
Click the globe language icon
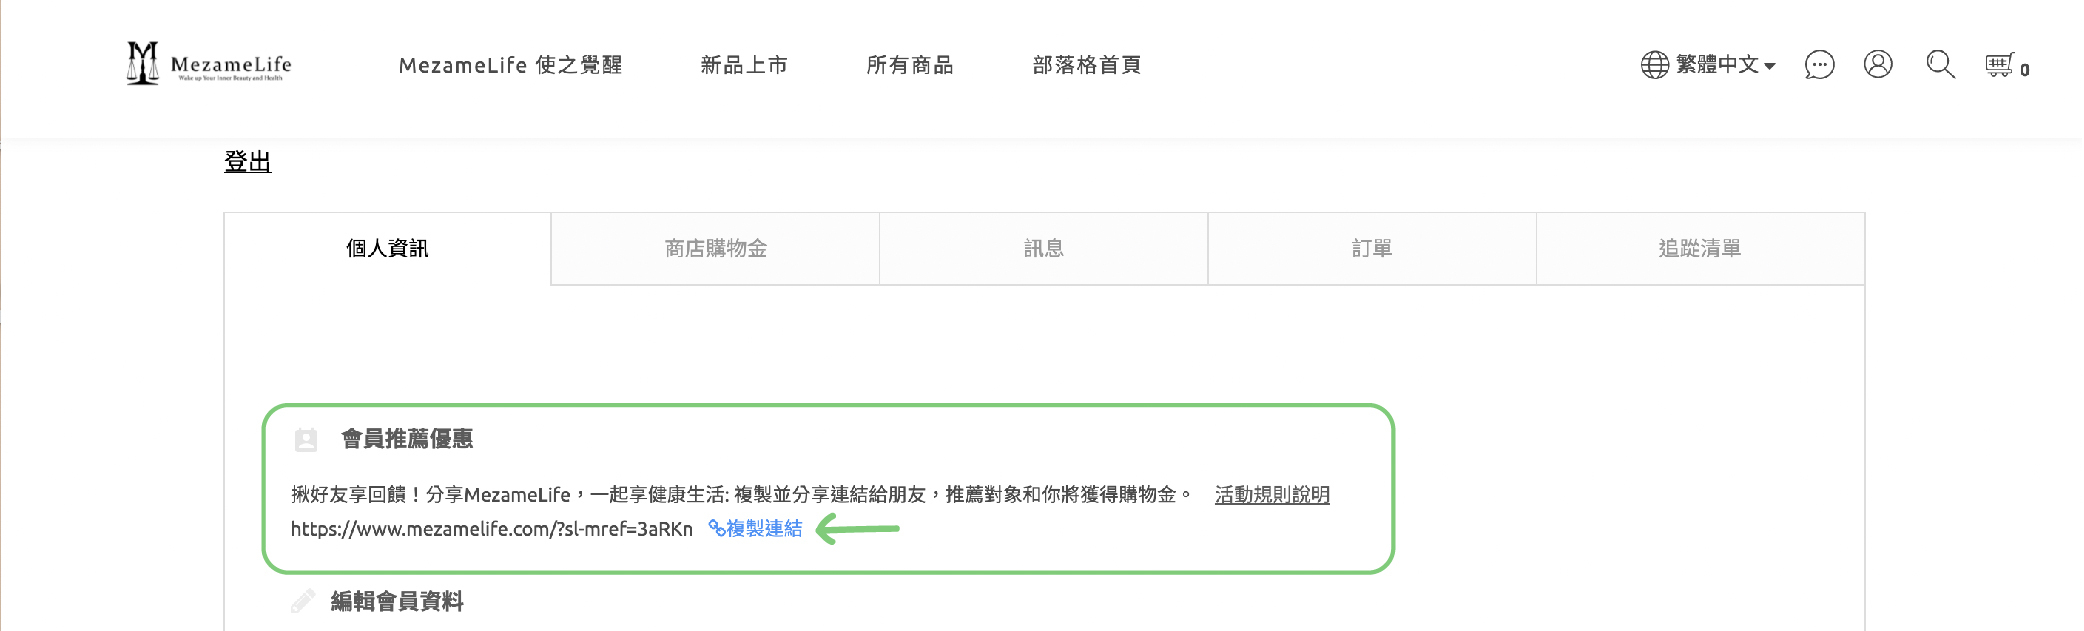coord(1655,64)
